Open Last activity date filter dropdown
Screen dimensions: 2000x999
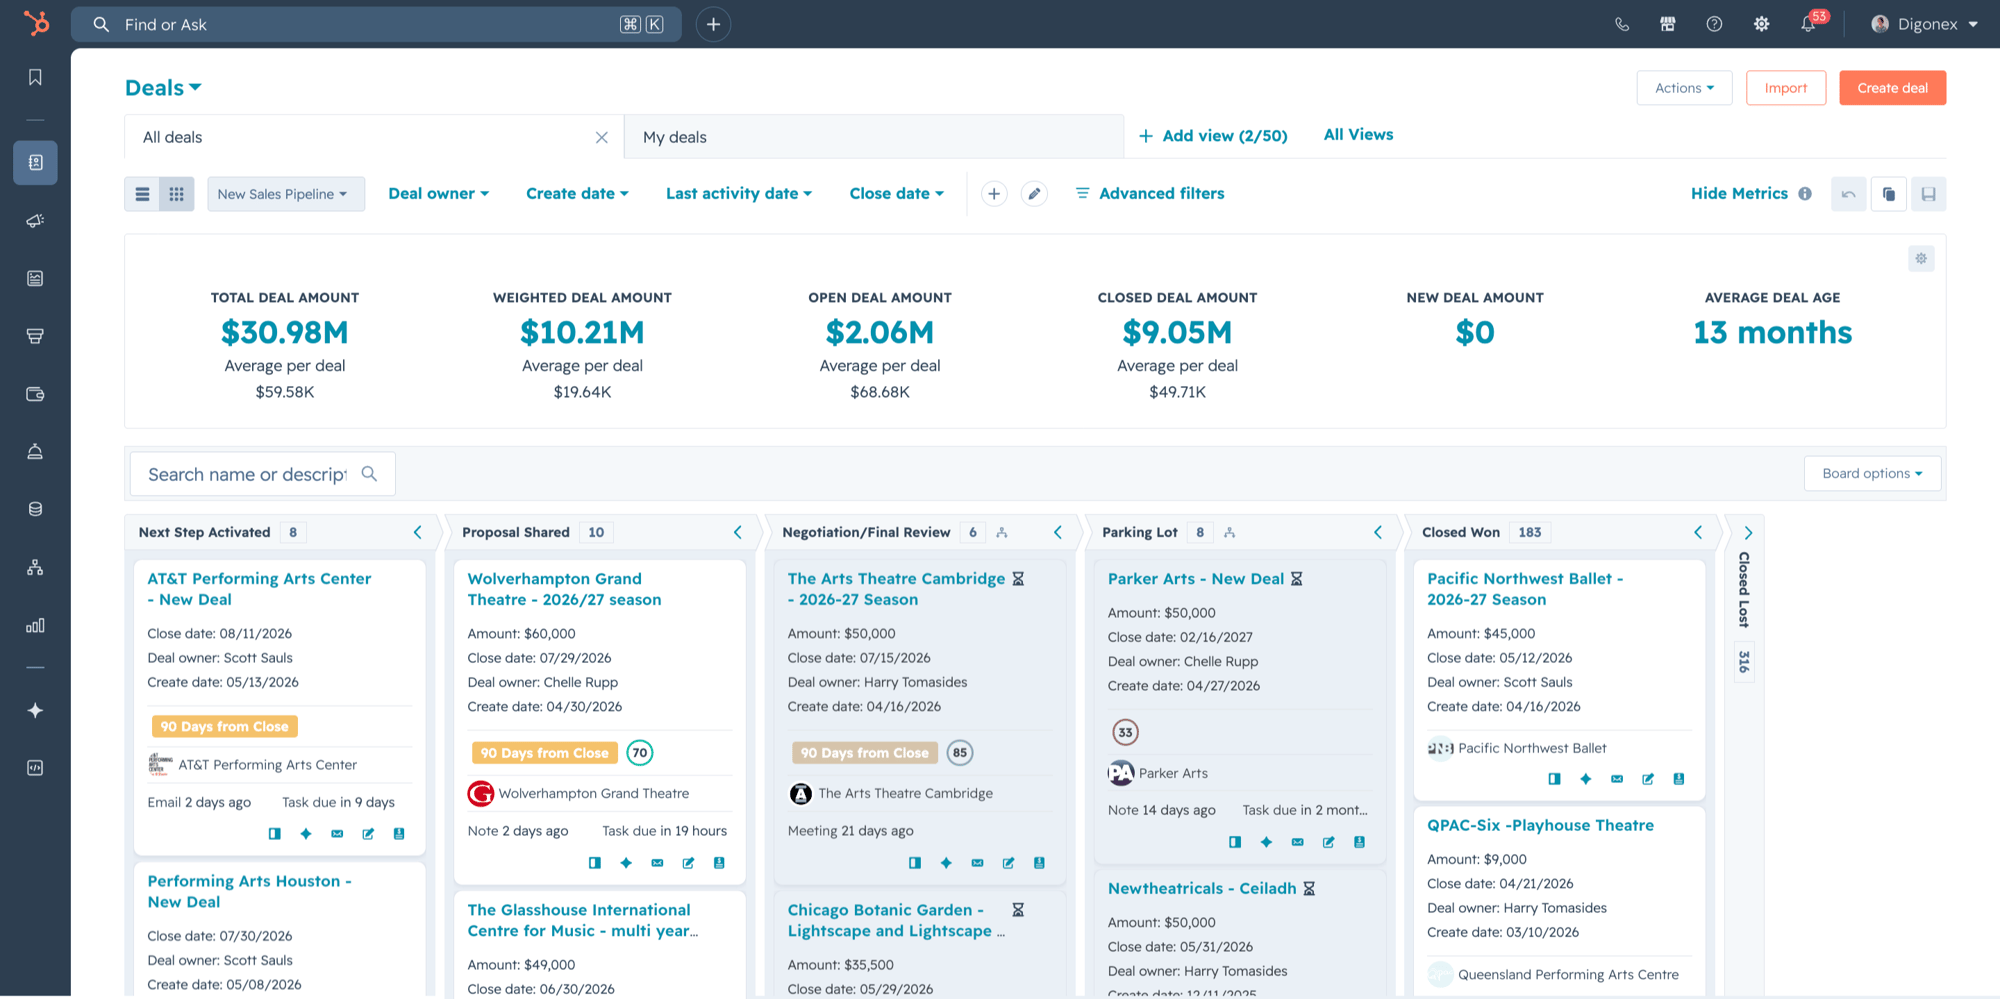(739, 194)
